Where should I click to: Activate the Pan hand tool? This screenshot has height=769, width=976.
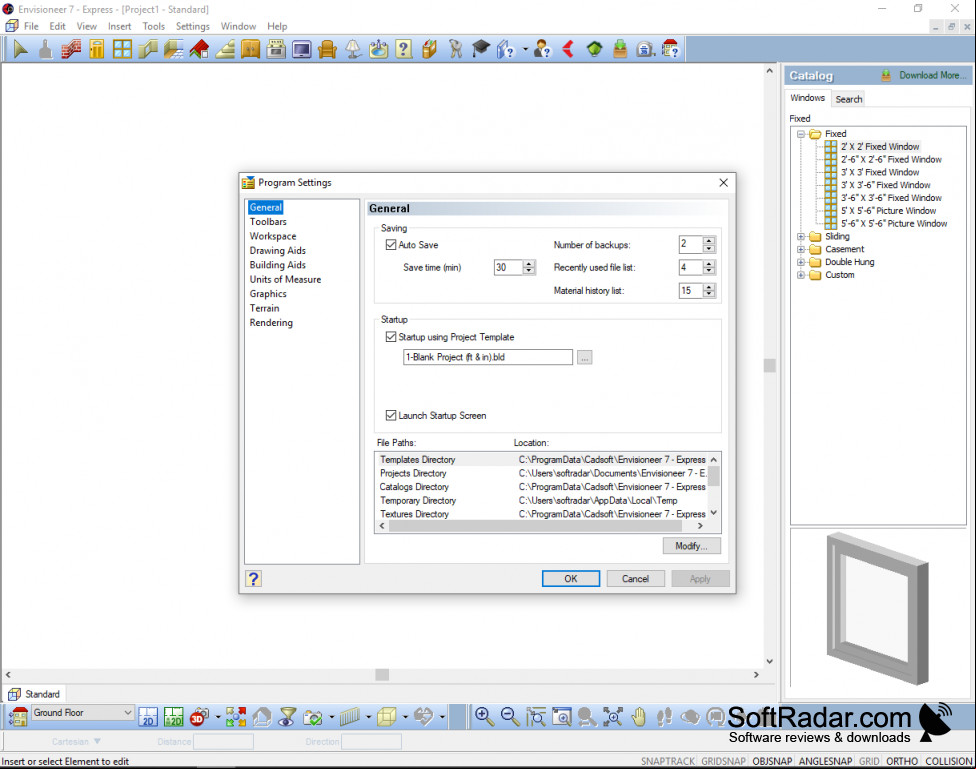pyautogui.click(x=639, y=717)
